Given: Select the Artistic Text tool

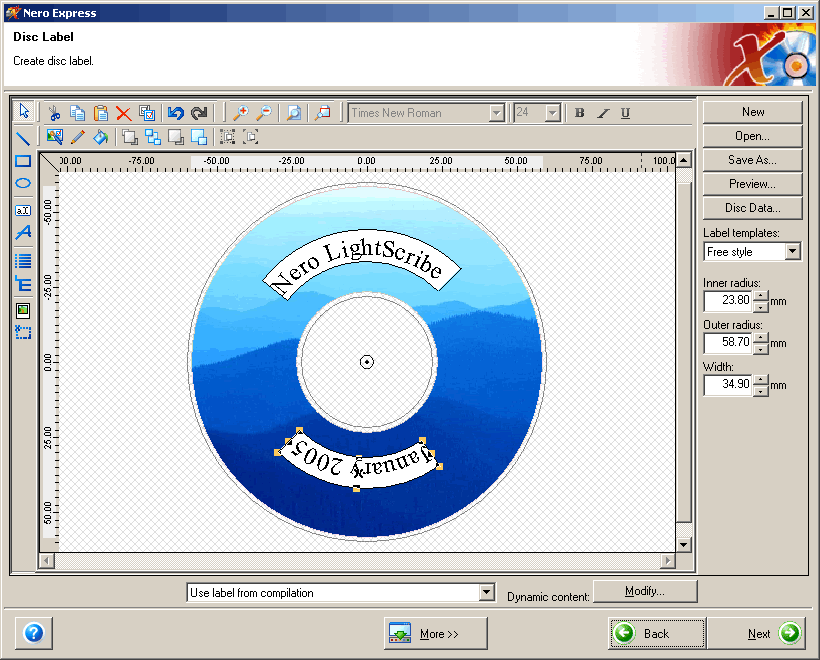Looking at the screenshot, I should click(22, 232).
